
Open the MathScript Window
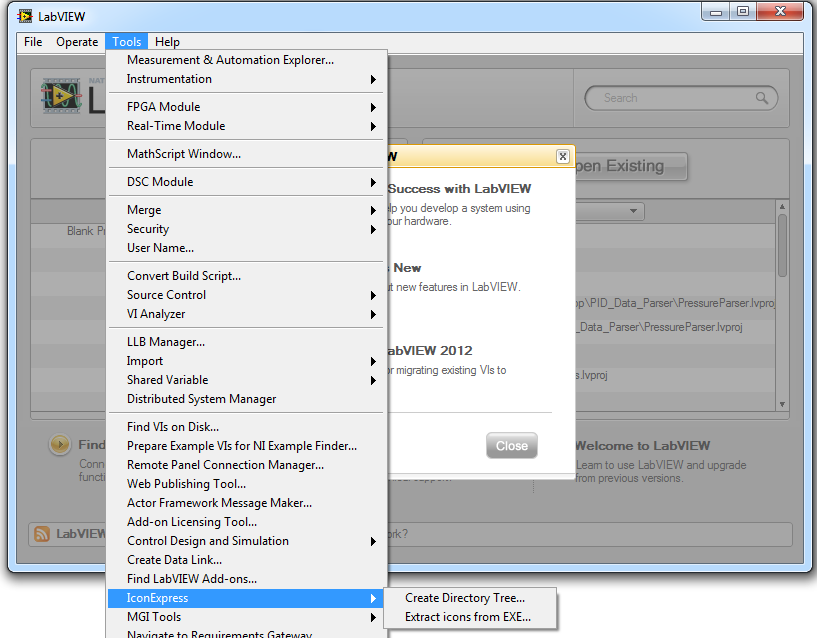(246, 154)
